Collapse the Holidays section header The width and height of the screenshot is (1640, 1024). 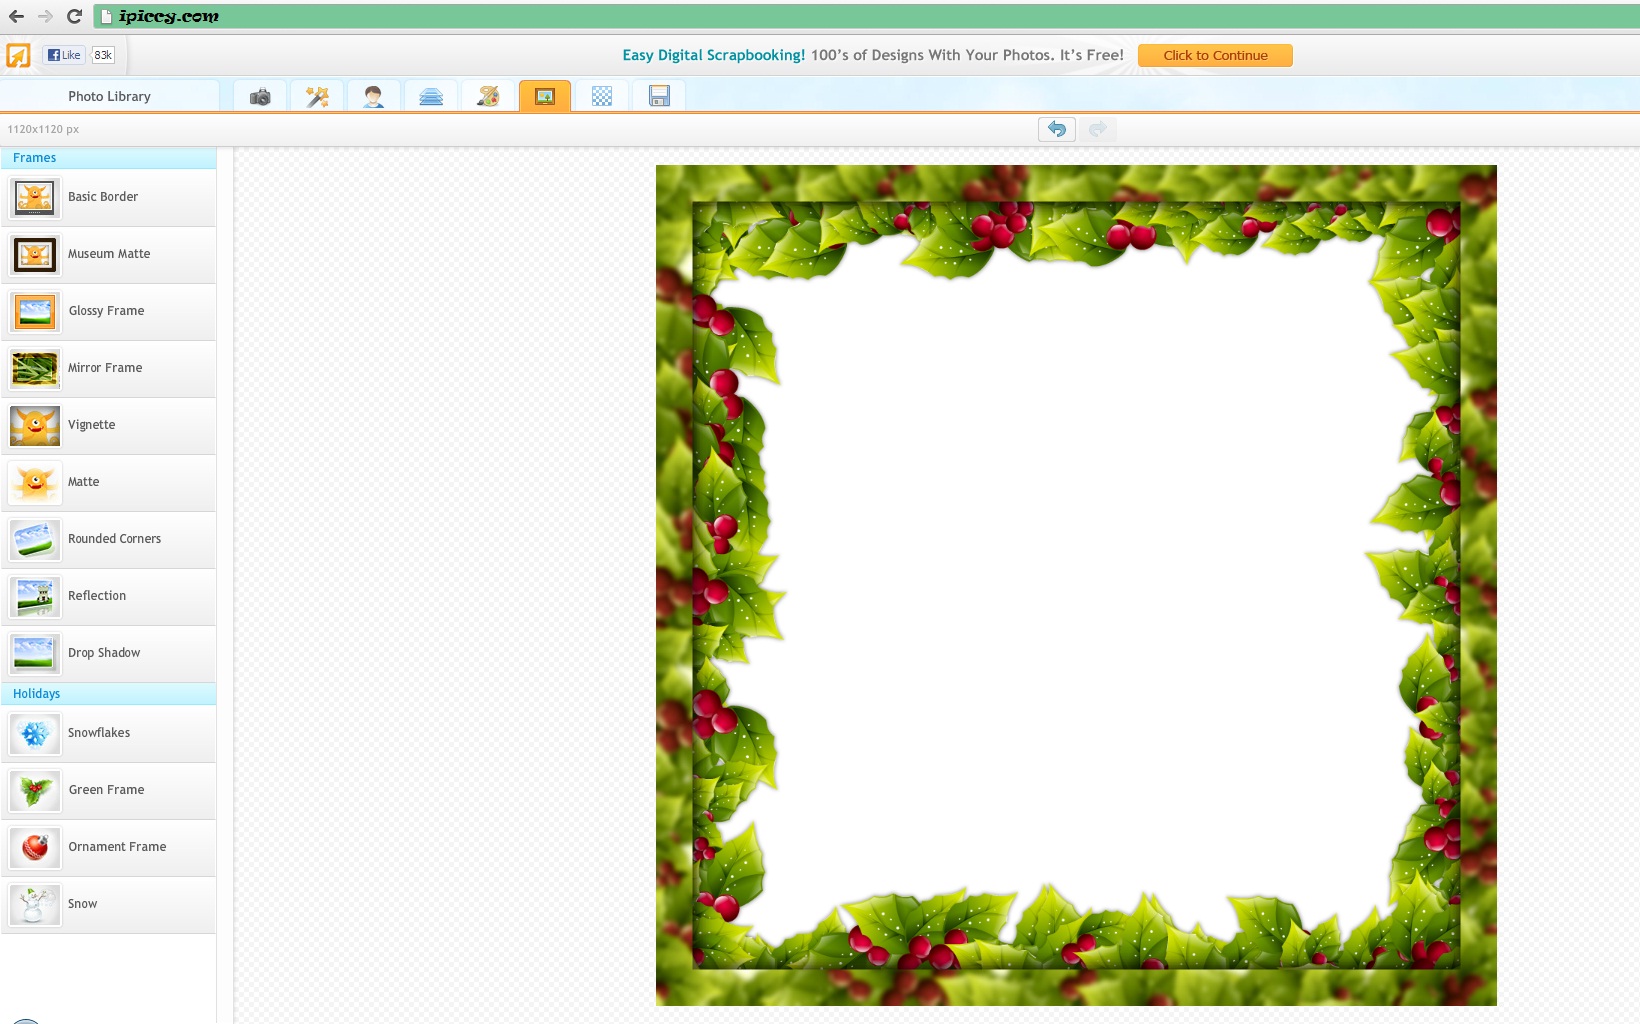point(108,694)
